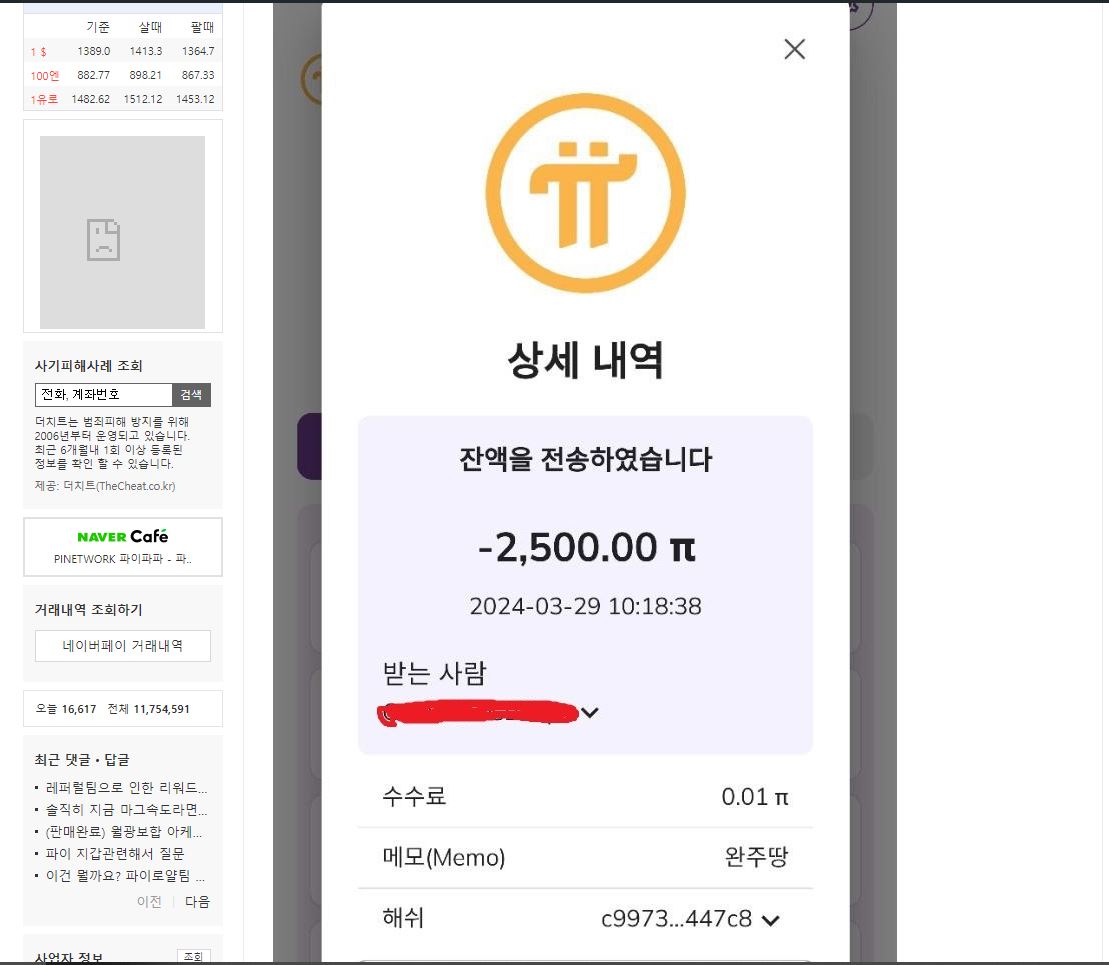Click the memo value 완주땅

(756, 857)
